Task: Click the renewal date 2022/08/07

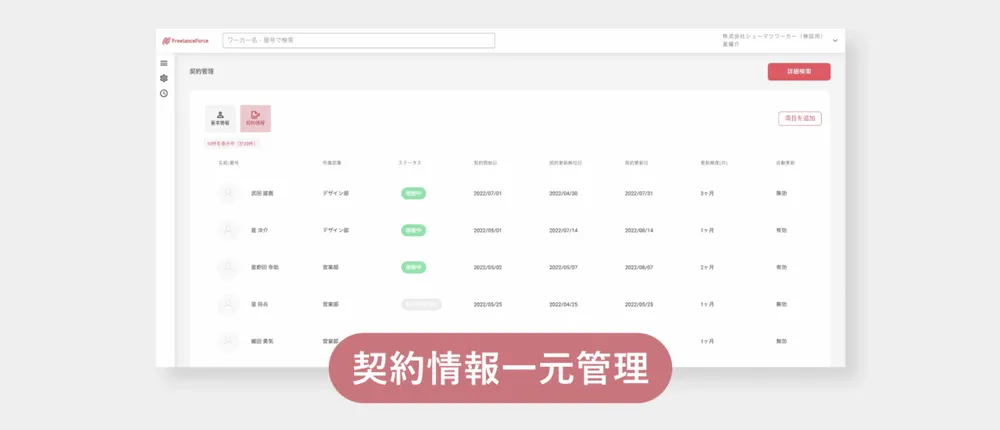Action: click(x=639, y=267)
